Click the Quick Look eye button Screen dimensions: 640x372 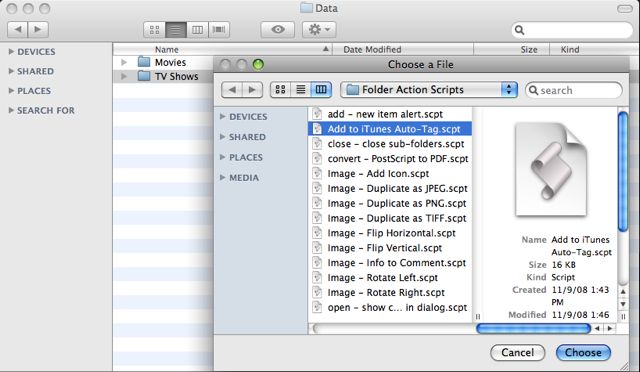(x=278, y=30)
